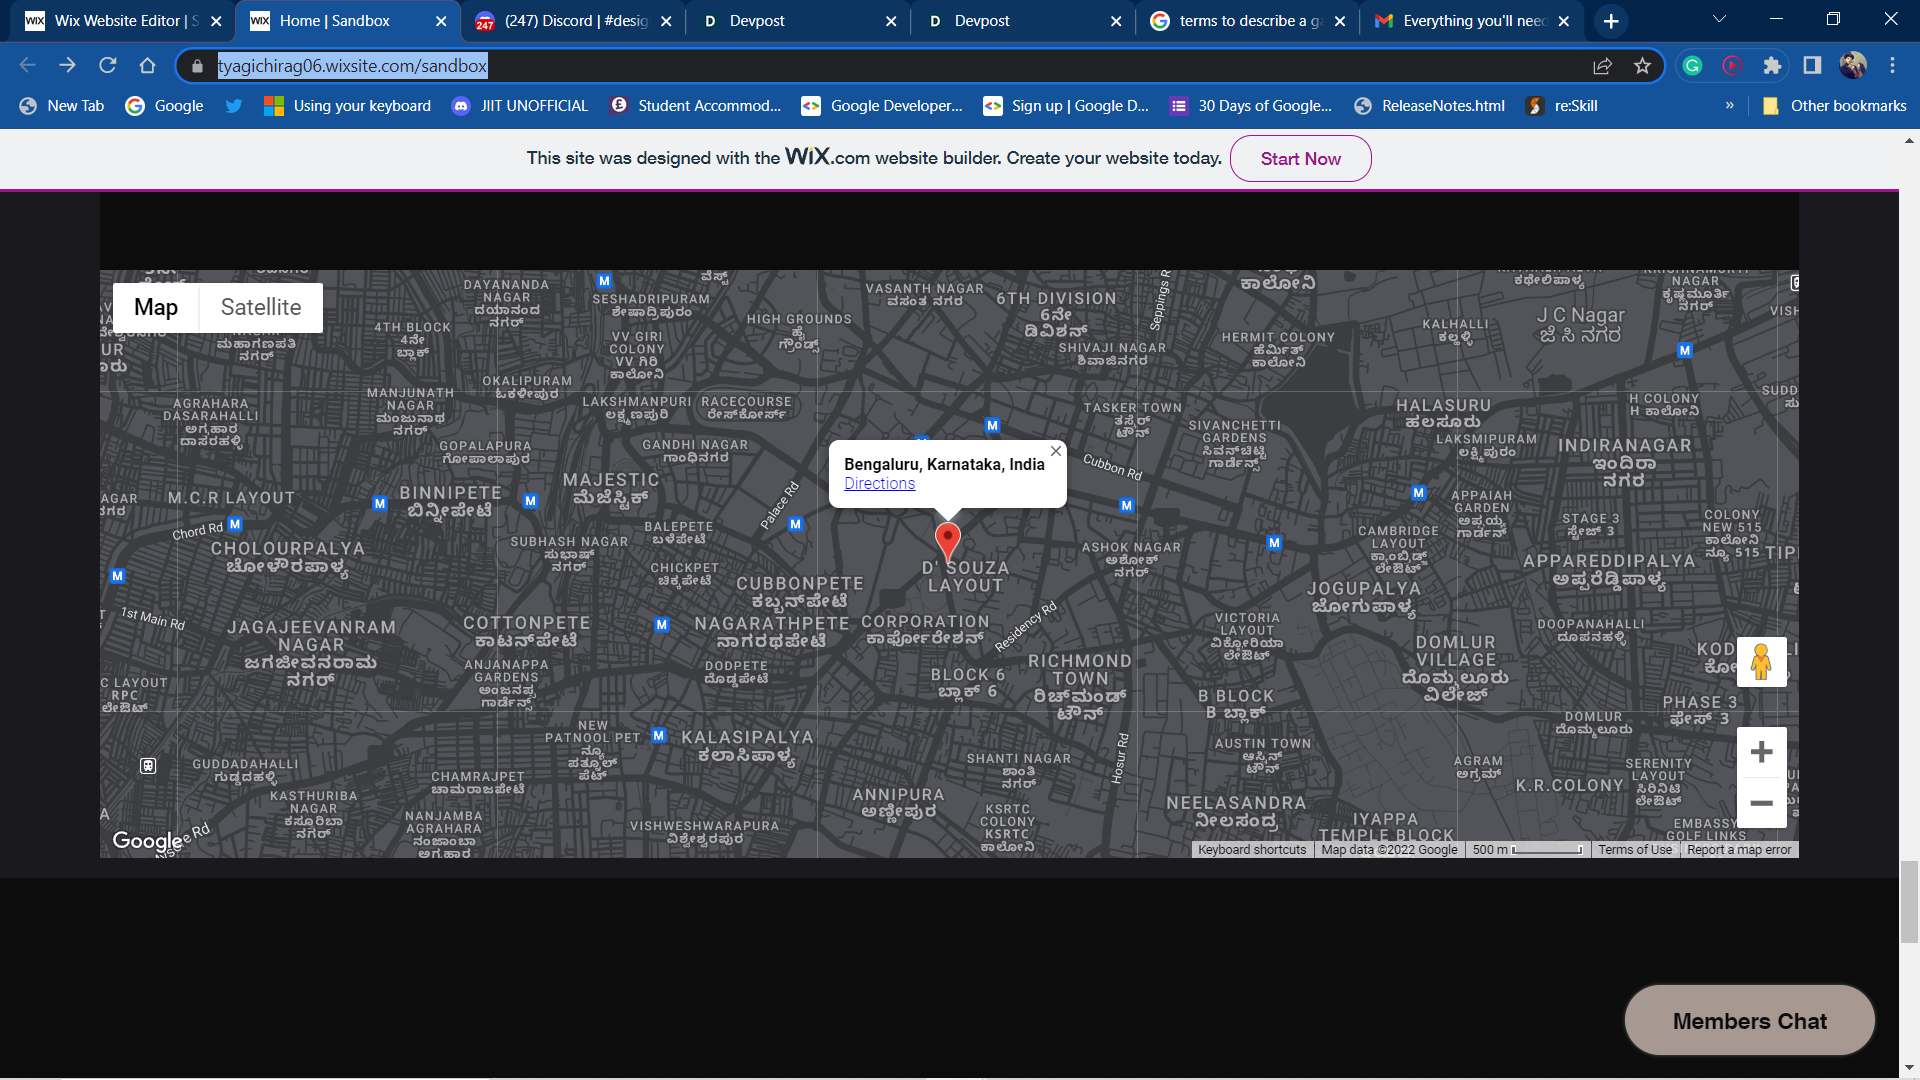Click the Directions link

pos(879,484)
